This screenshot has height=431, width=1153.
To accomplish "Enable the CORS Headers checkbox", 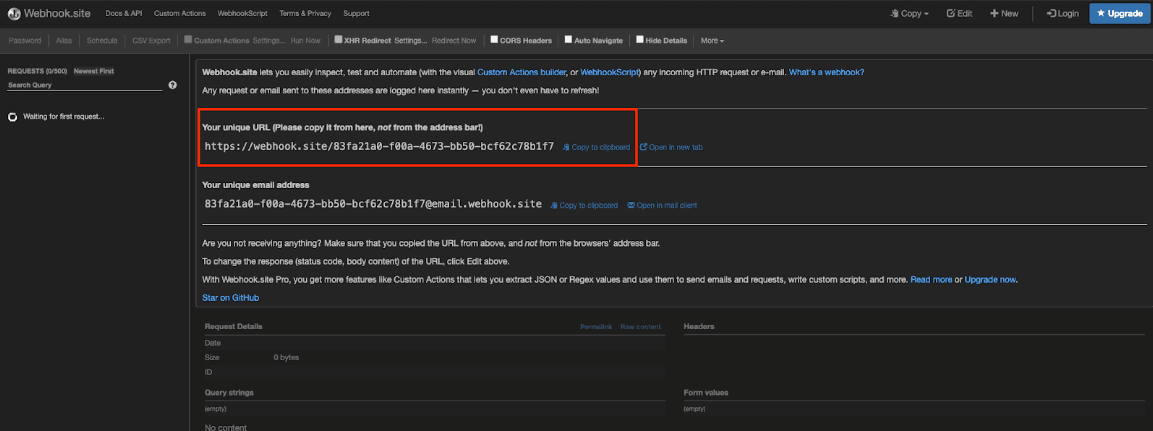I will point(495,40).
